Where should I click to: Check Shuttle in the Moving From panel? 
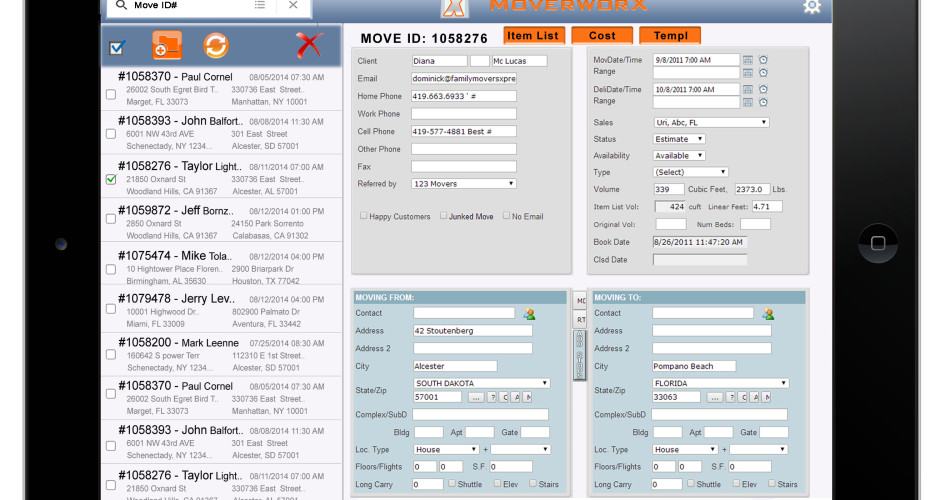click(452, 483)
